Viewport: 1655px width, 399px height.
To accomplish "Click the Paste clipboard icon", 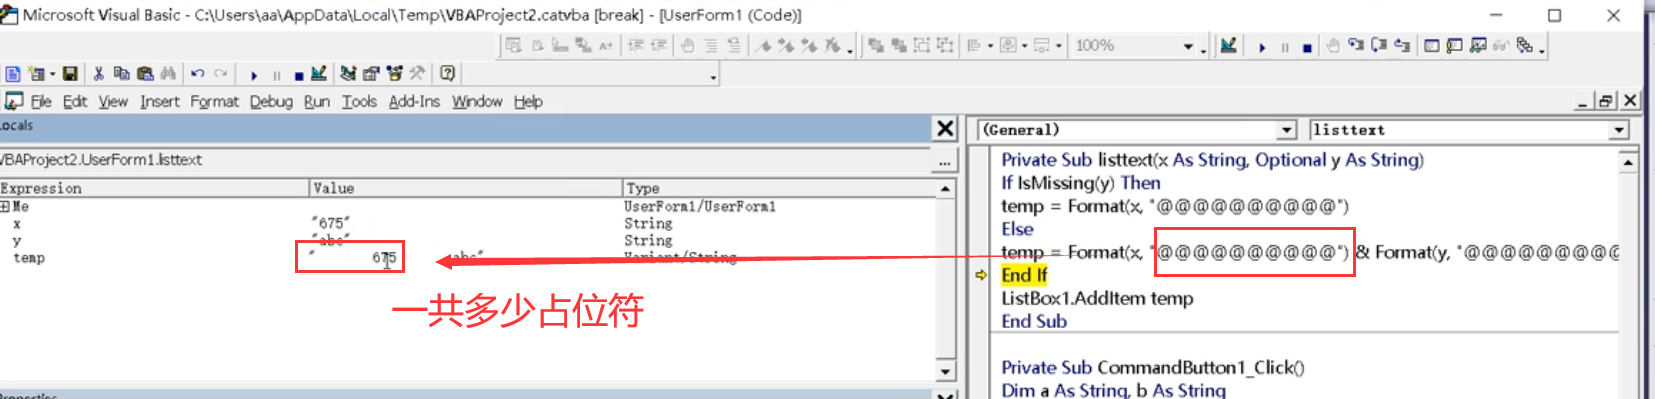I will coord(145,74).
